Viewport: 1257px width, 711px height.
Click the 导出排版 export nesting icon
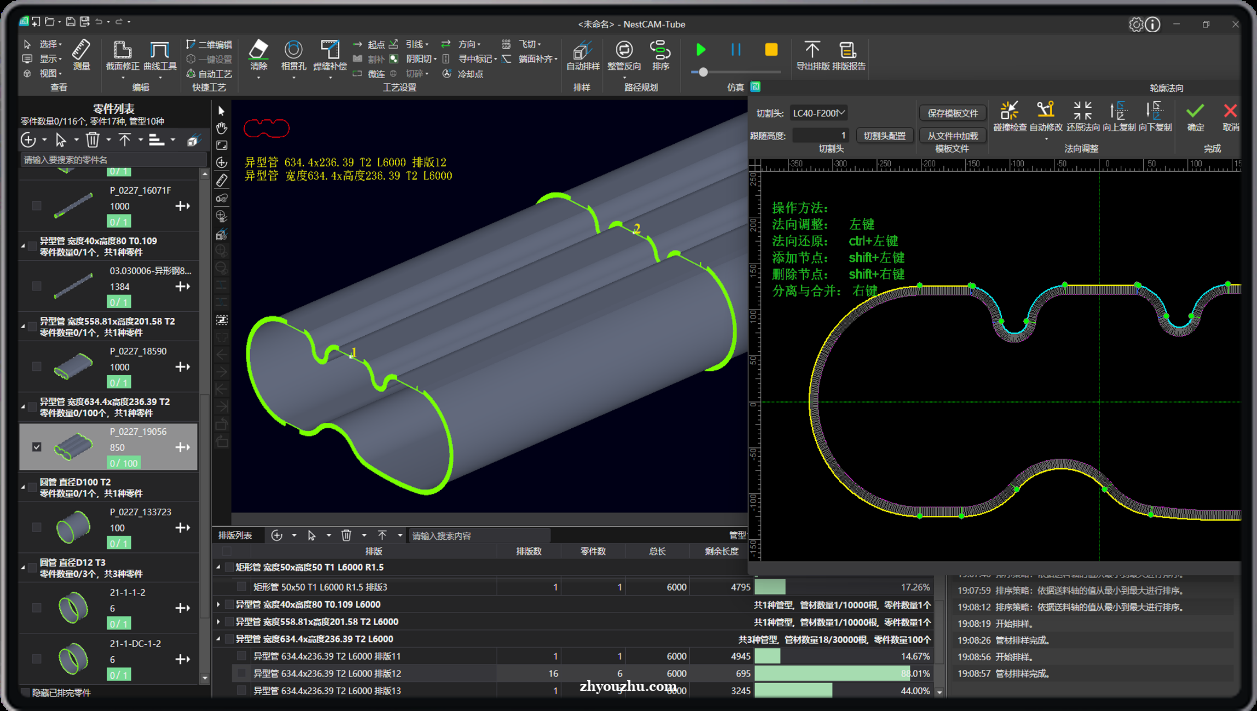[x=812, y=55]
